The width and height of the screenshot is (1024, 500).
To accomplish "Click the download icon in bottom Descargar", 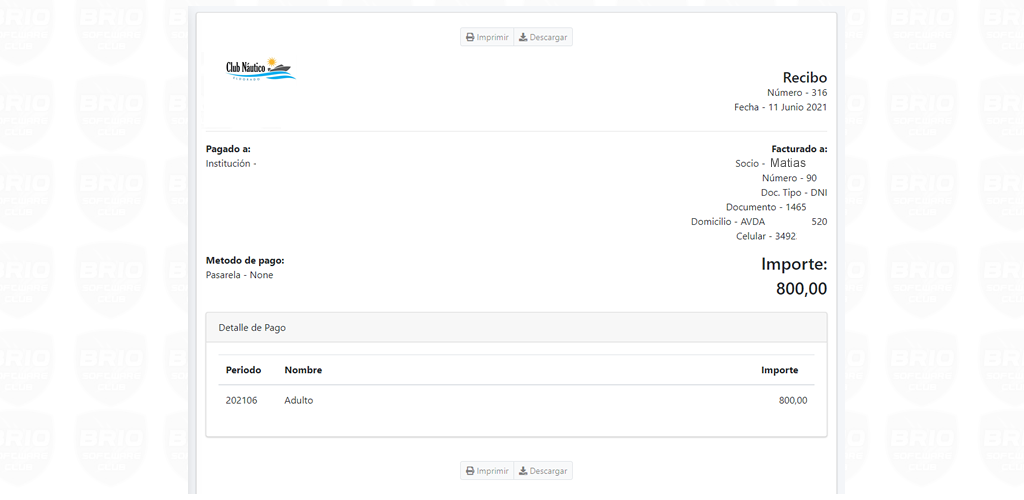I will pos(523,471).
